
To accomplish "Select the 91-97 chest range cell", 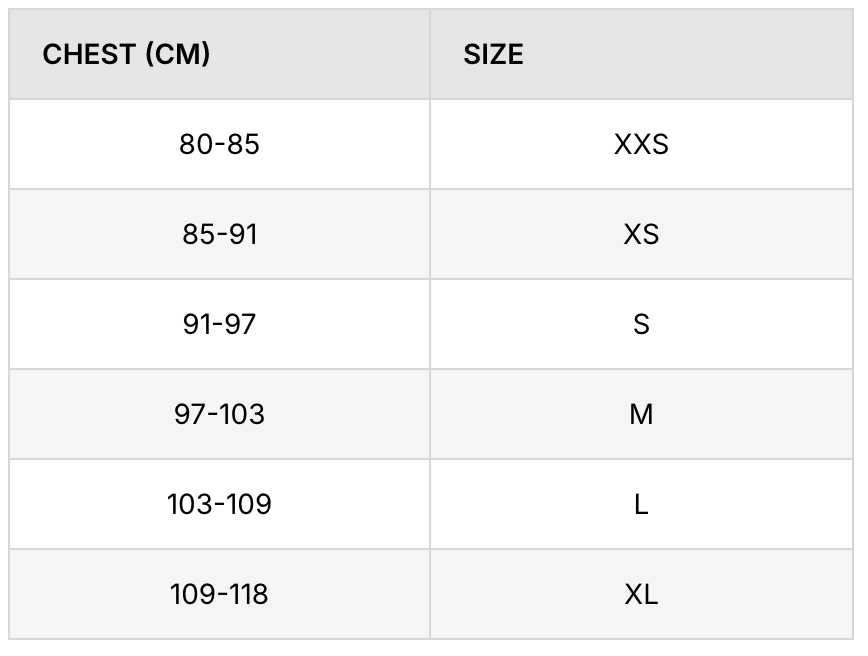I will [219, 325].
